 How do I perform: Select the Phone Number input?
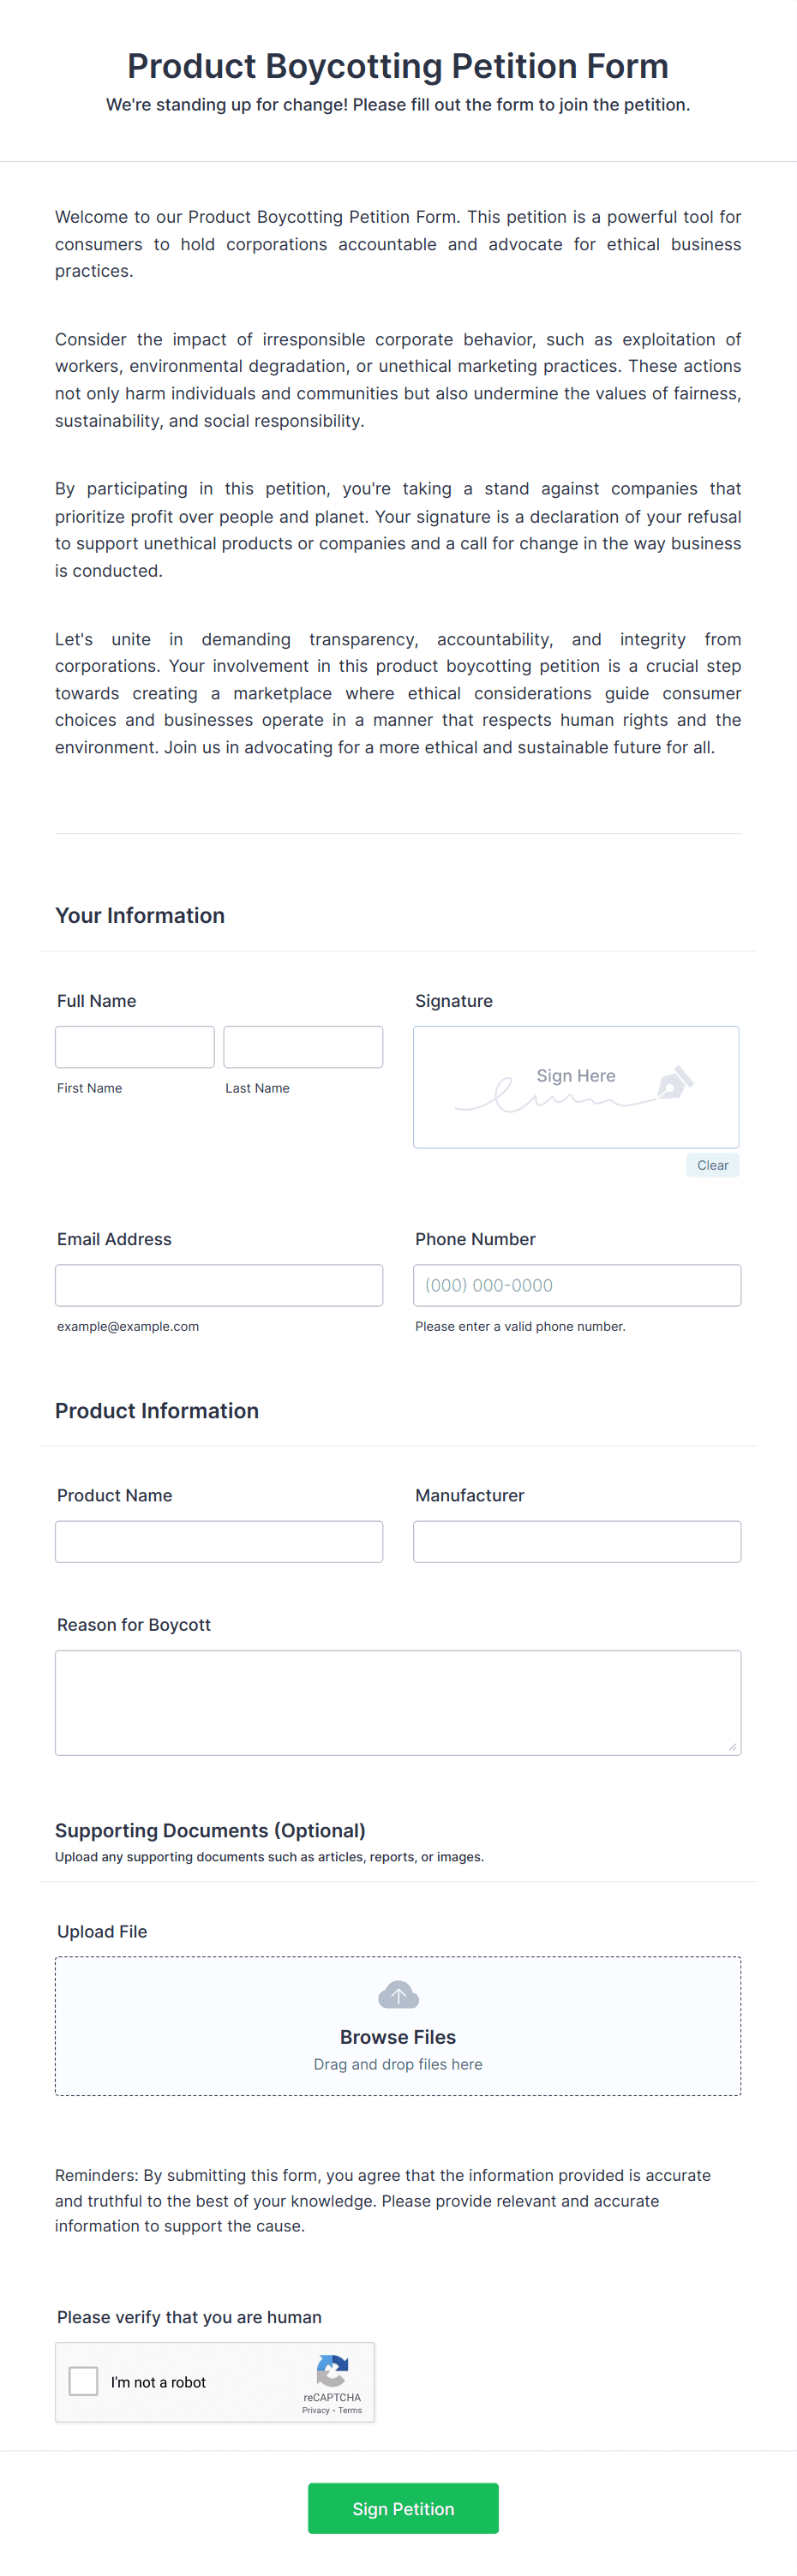coord(577,1285)
